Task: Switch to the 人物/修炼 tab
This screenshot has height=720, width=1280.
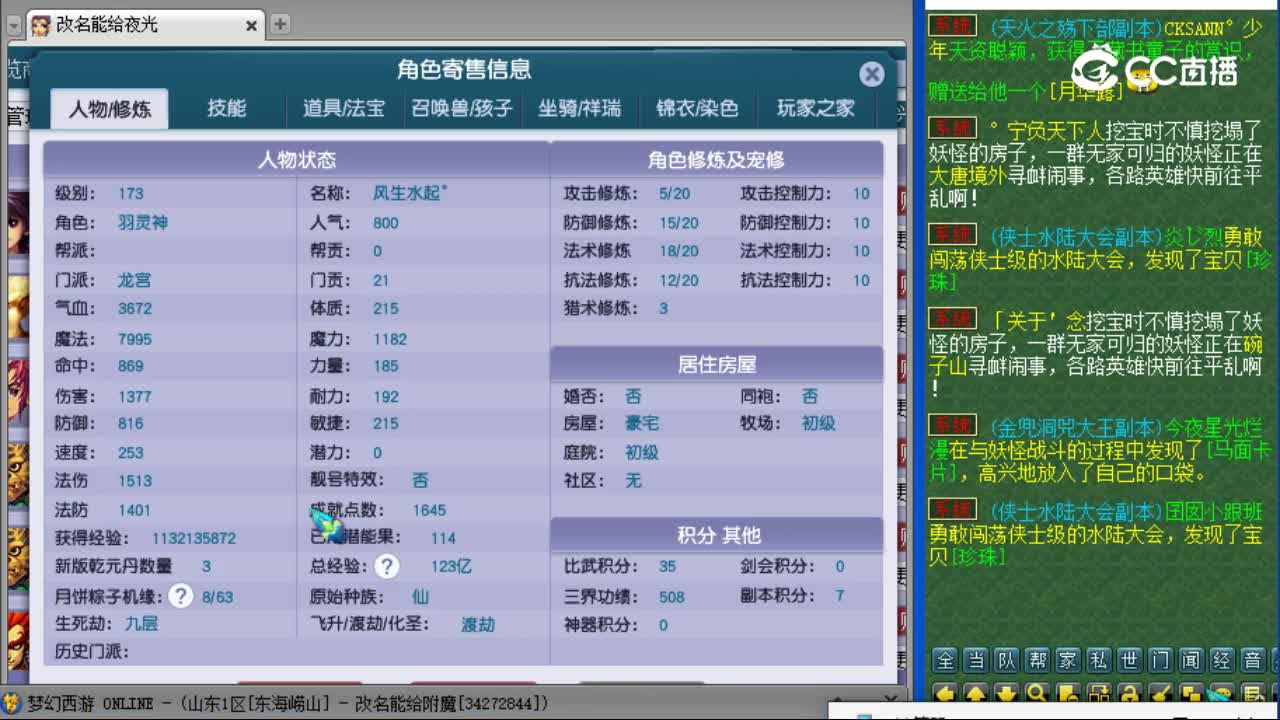Action: 110,108
